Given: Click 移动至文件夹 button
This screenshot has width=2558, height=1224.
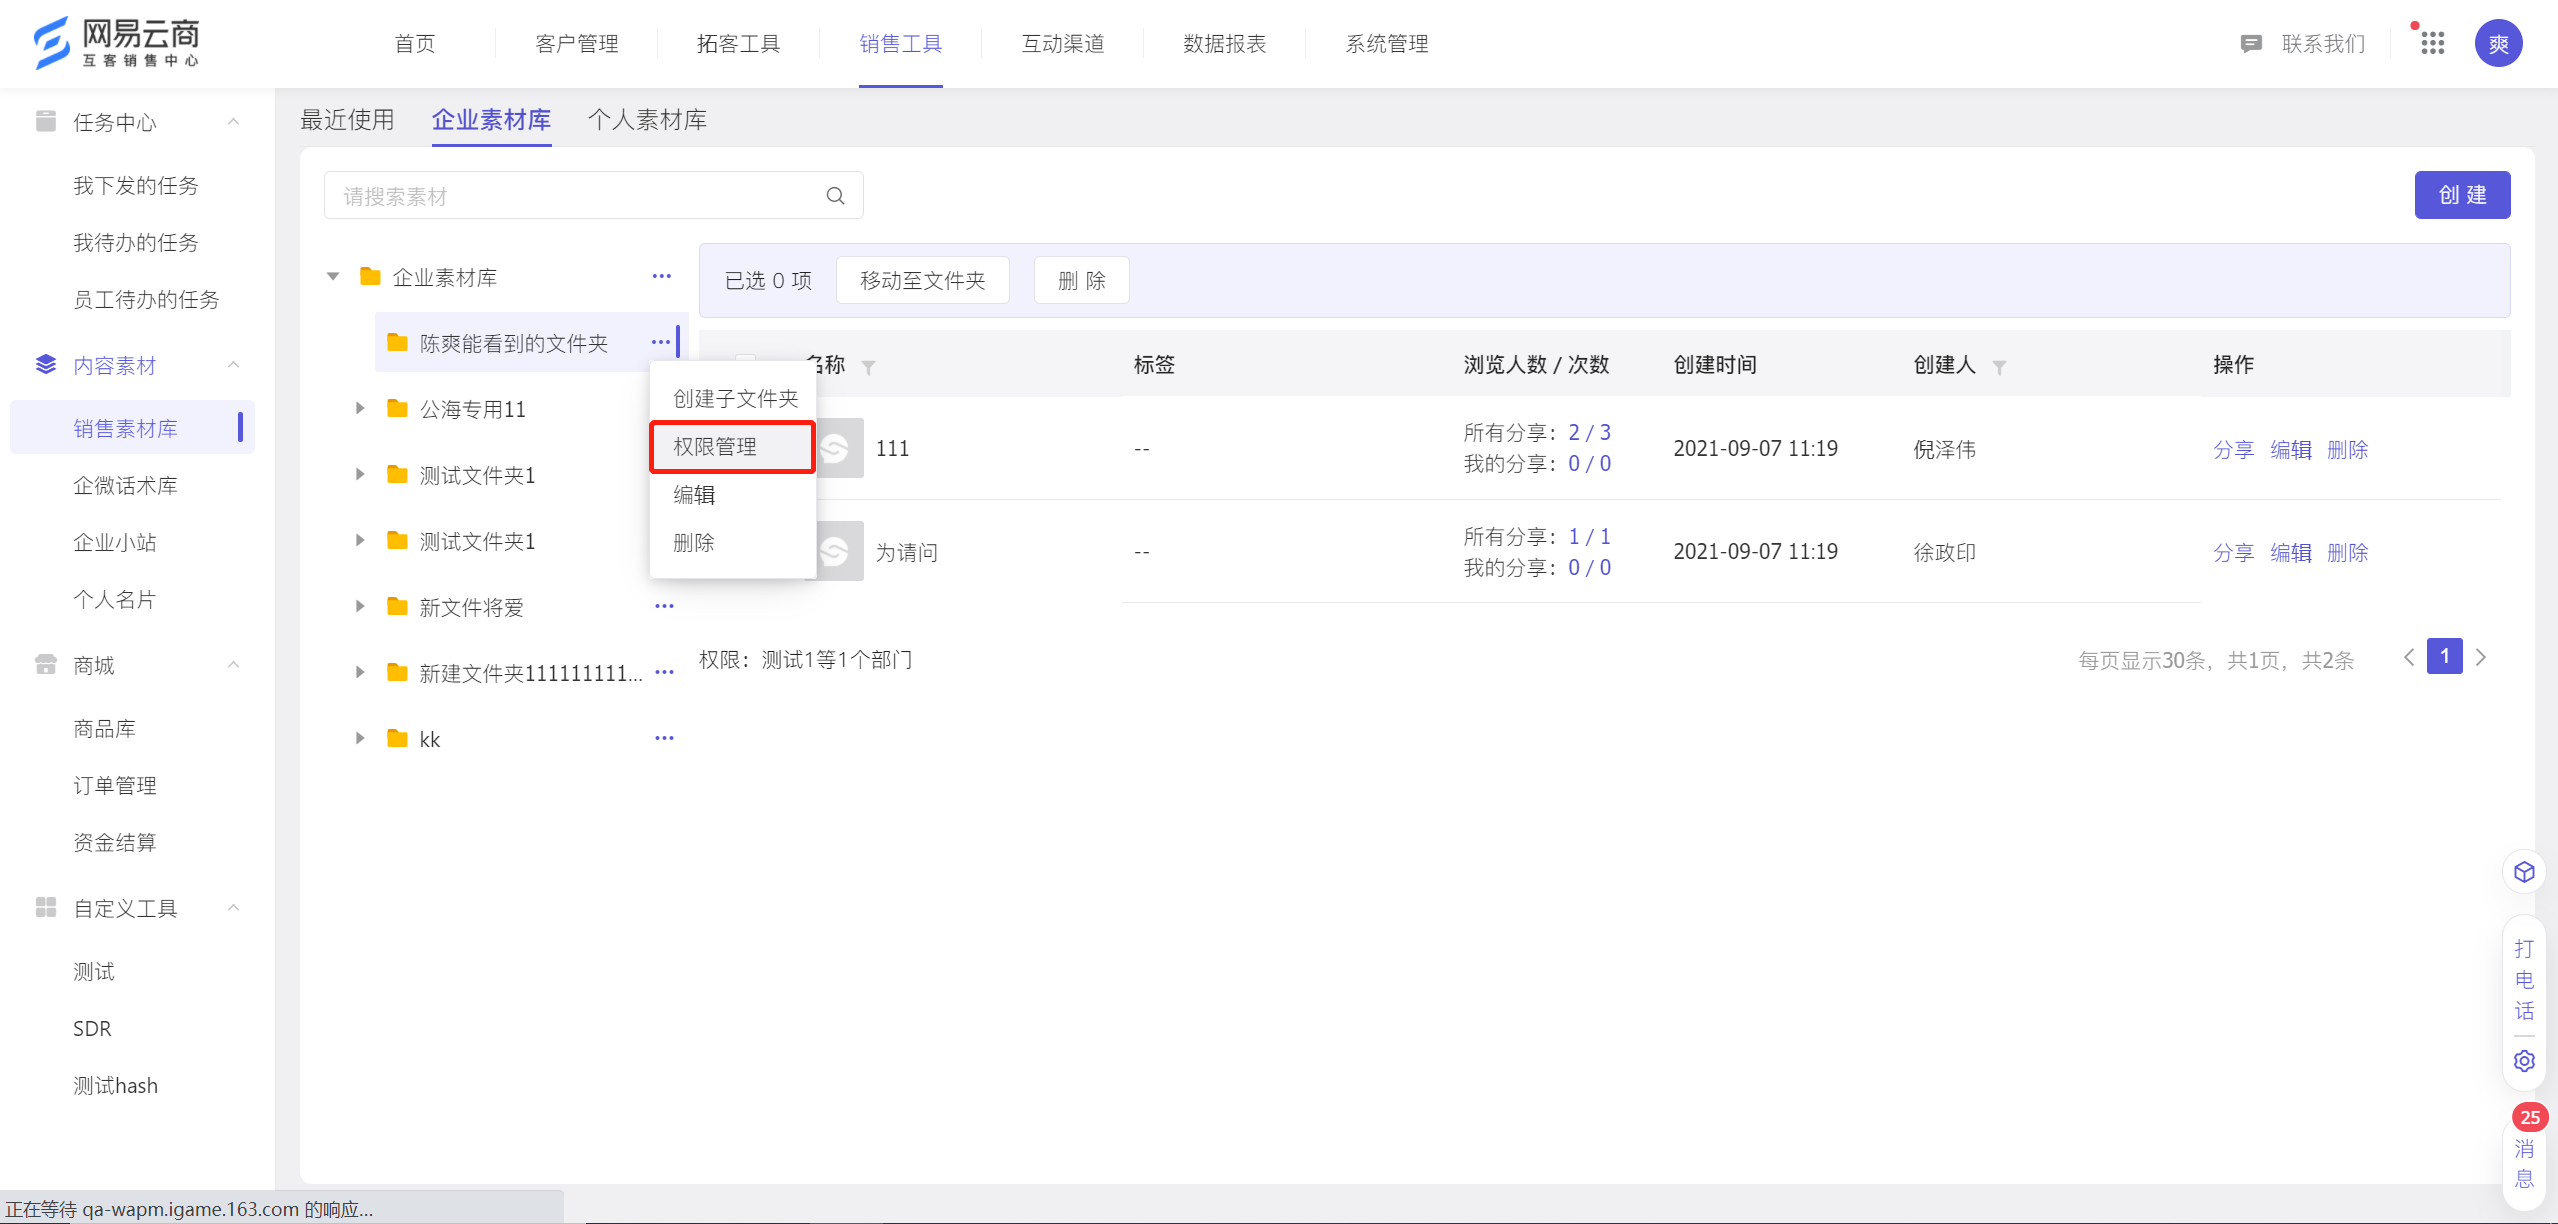Looking at the screenshot, I should click(922, 280).
